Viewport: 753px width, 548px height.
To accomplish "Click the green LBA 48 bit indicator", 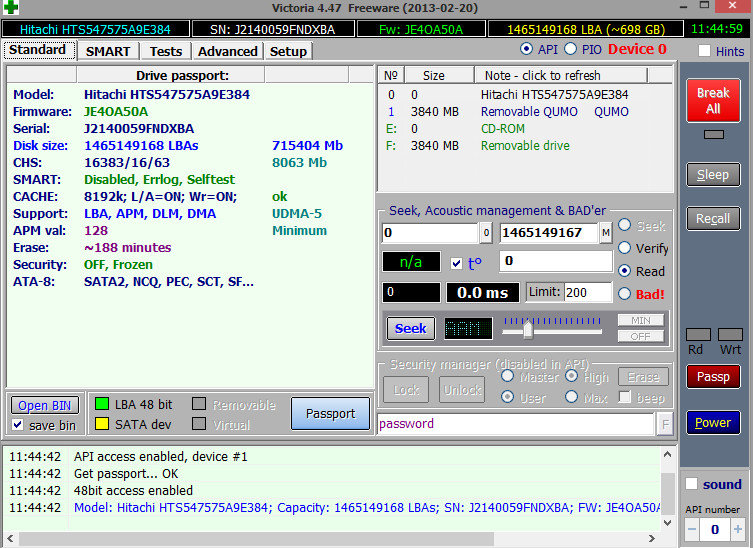I will (101, 404).
